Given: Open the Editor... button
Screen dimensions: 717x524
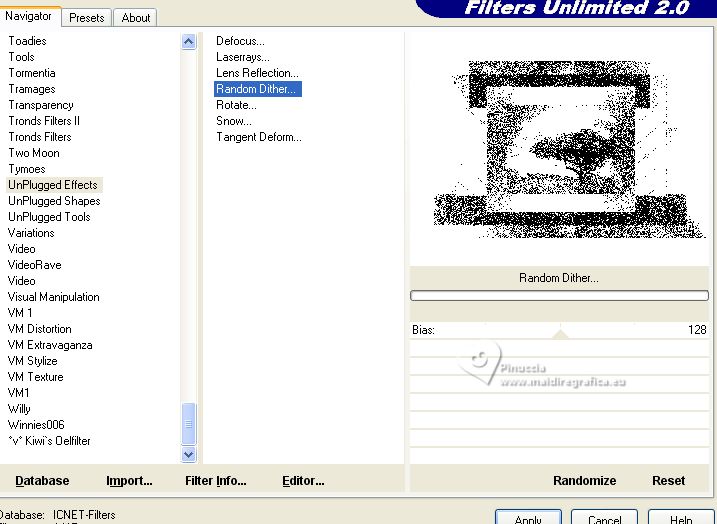Looking at the screenshot, I should pyautogui.click(x=303, y=481).
